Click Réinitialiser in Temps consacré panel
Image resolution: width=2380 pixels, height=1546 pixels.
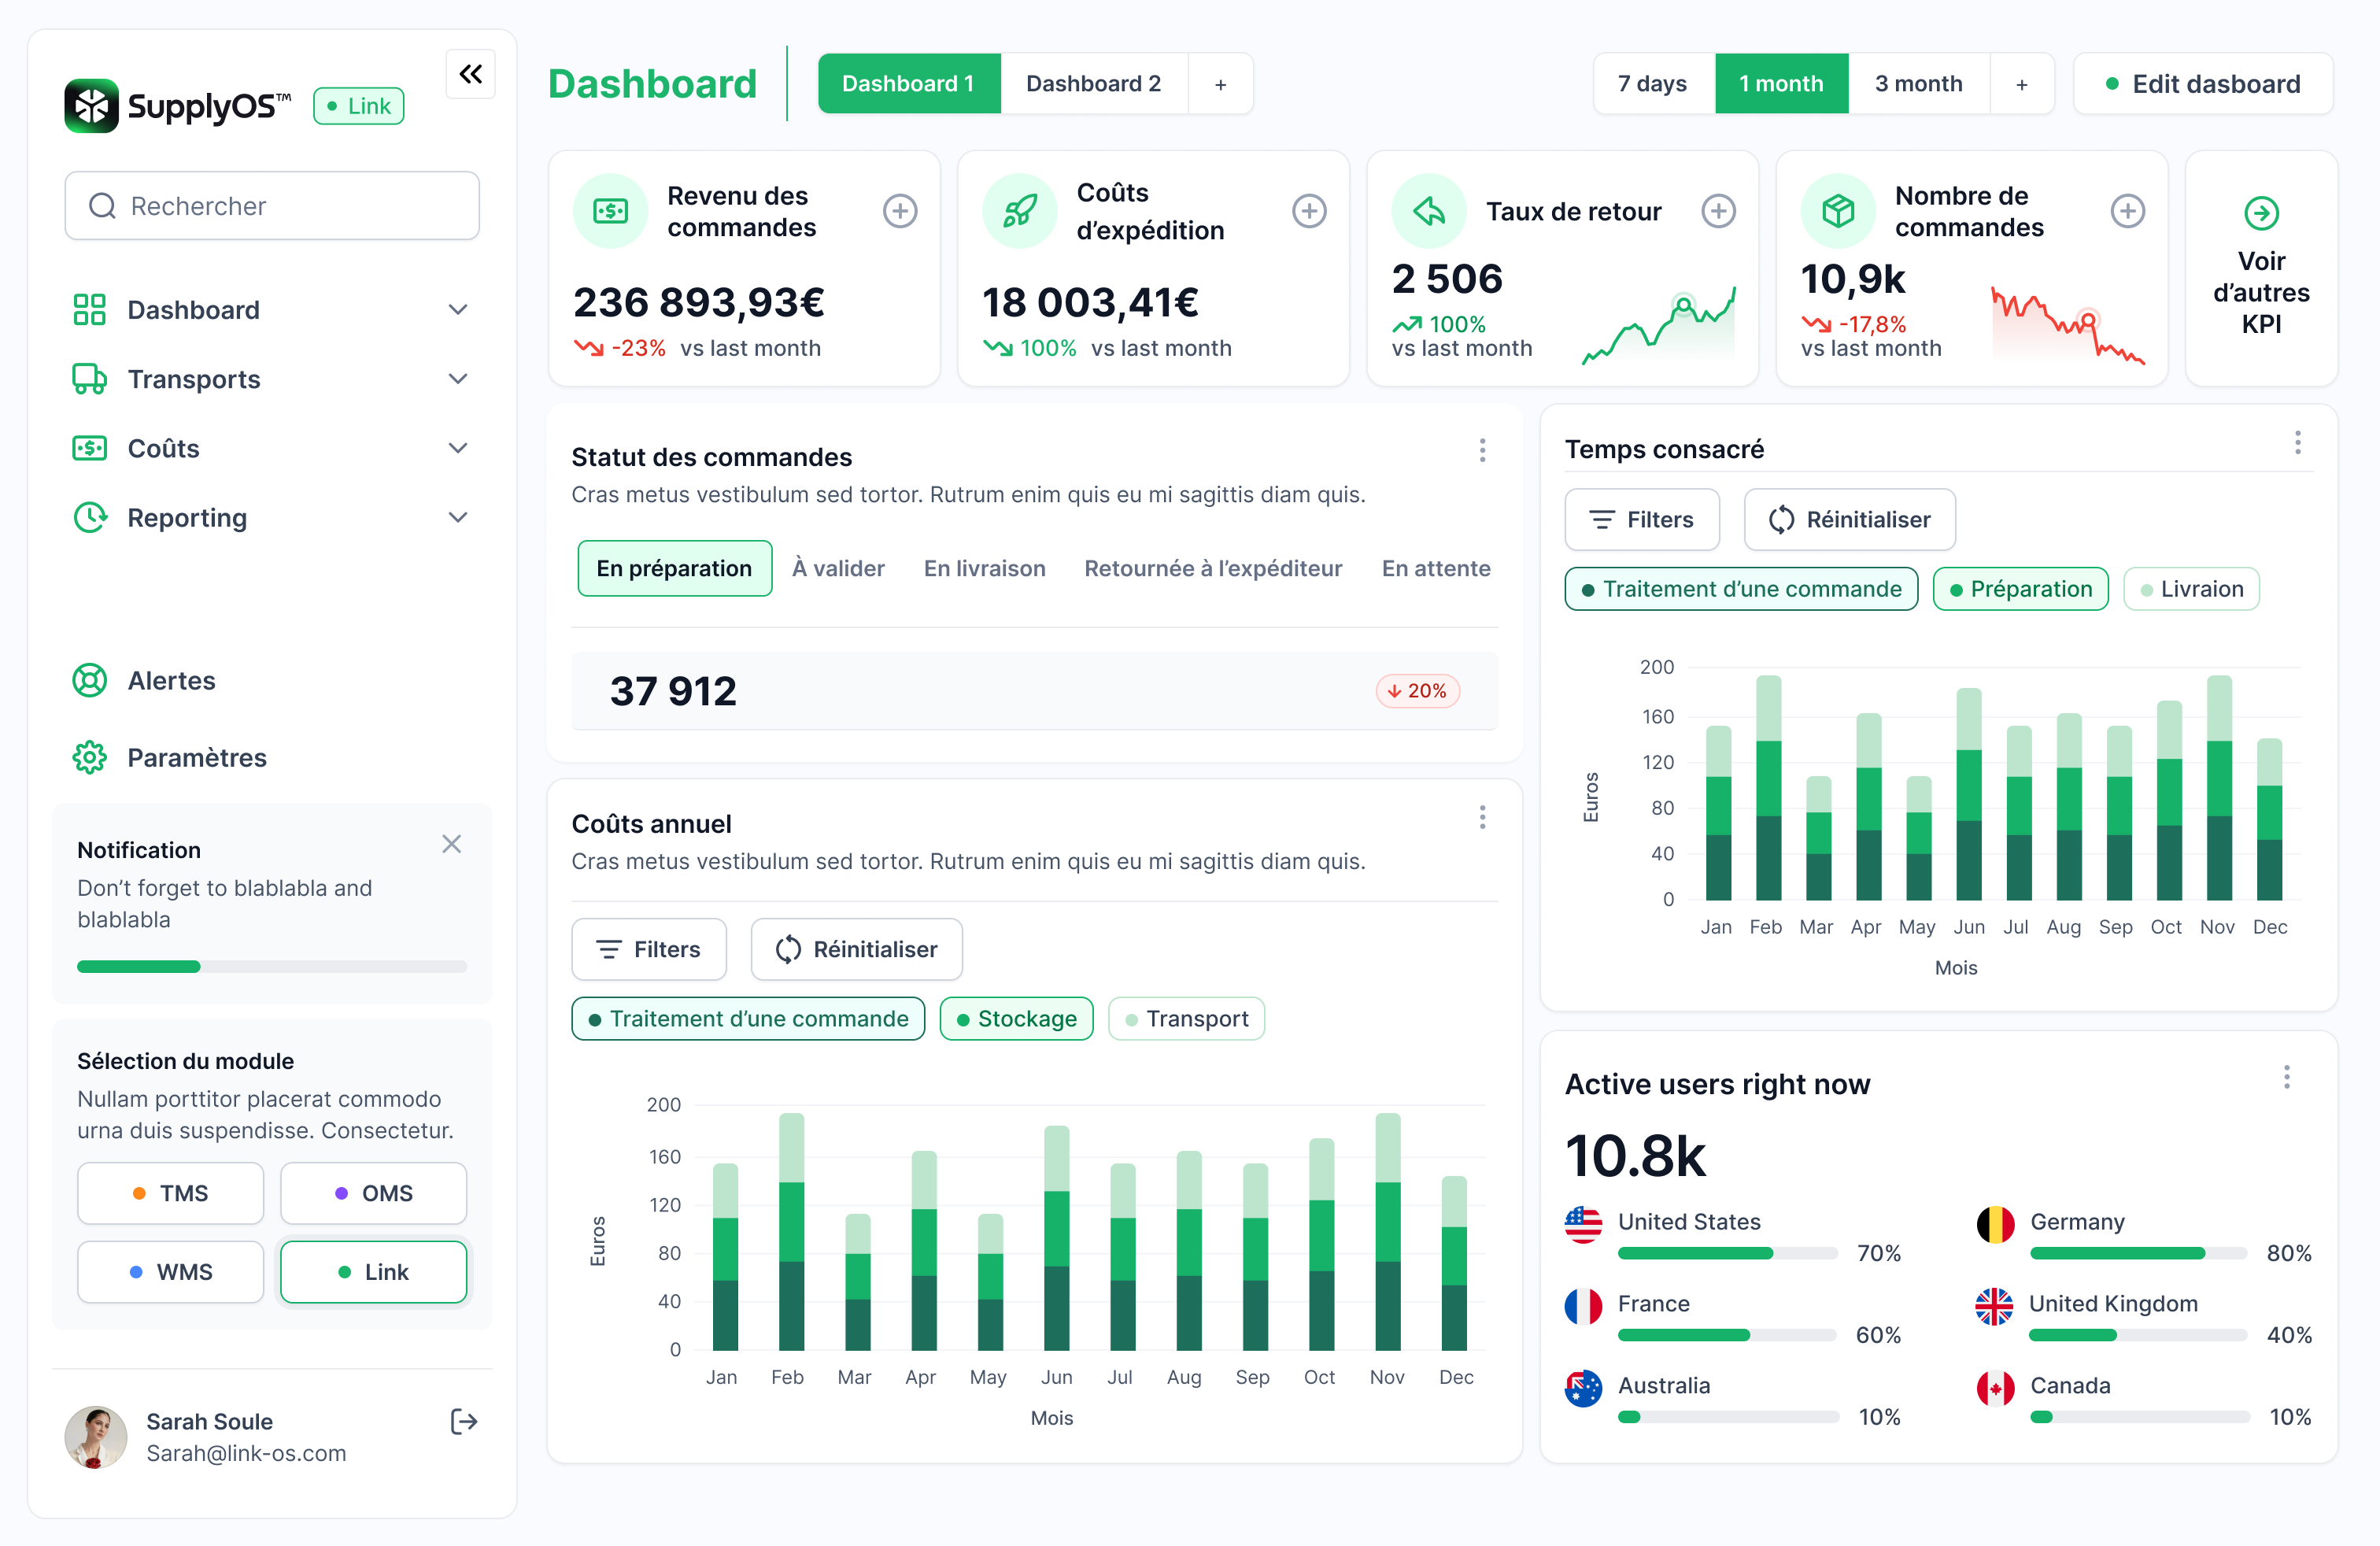coord(1849,519)
